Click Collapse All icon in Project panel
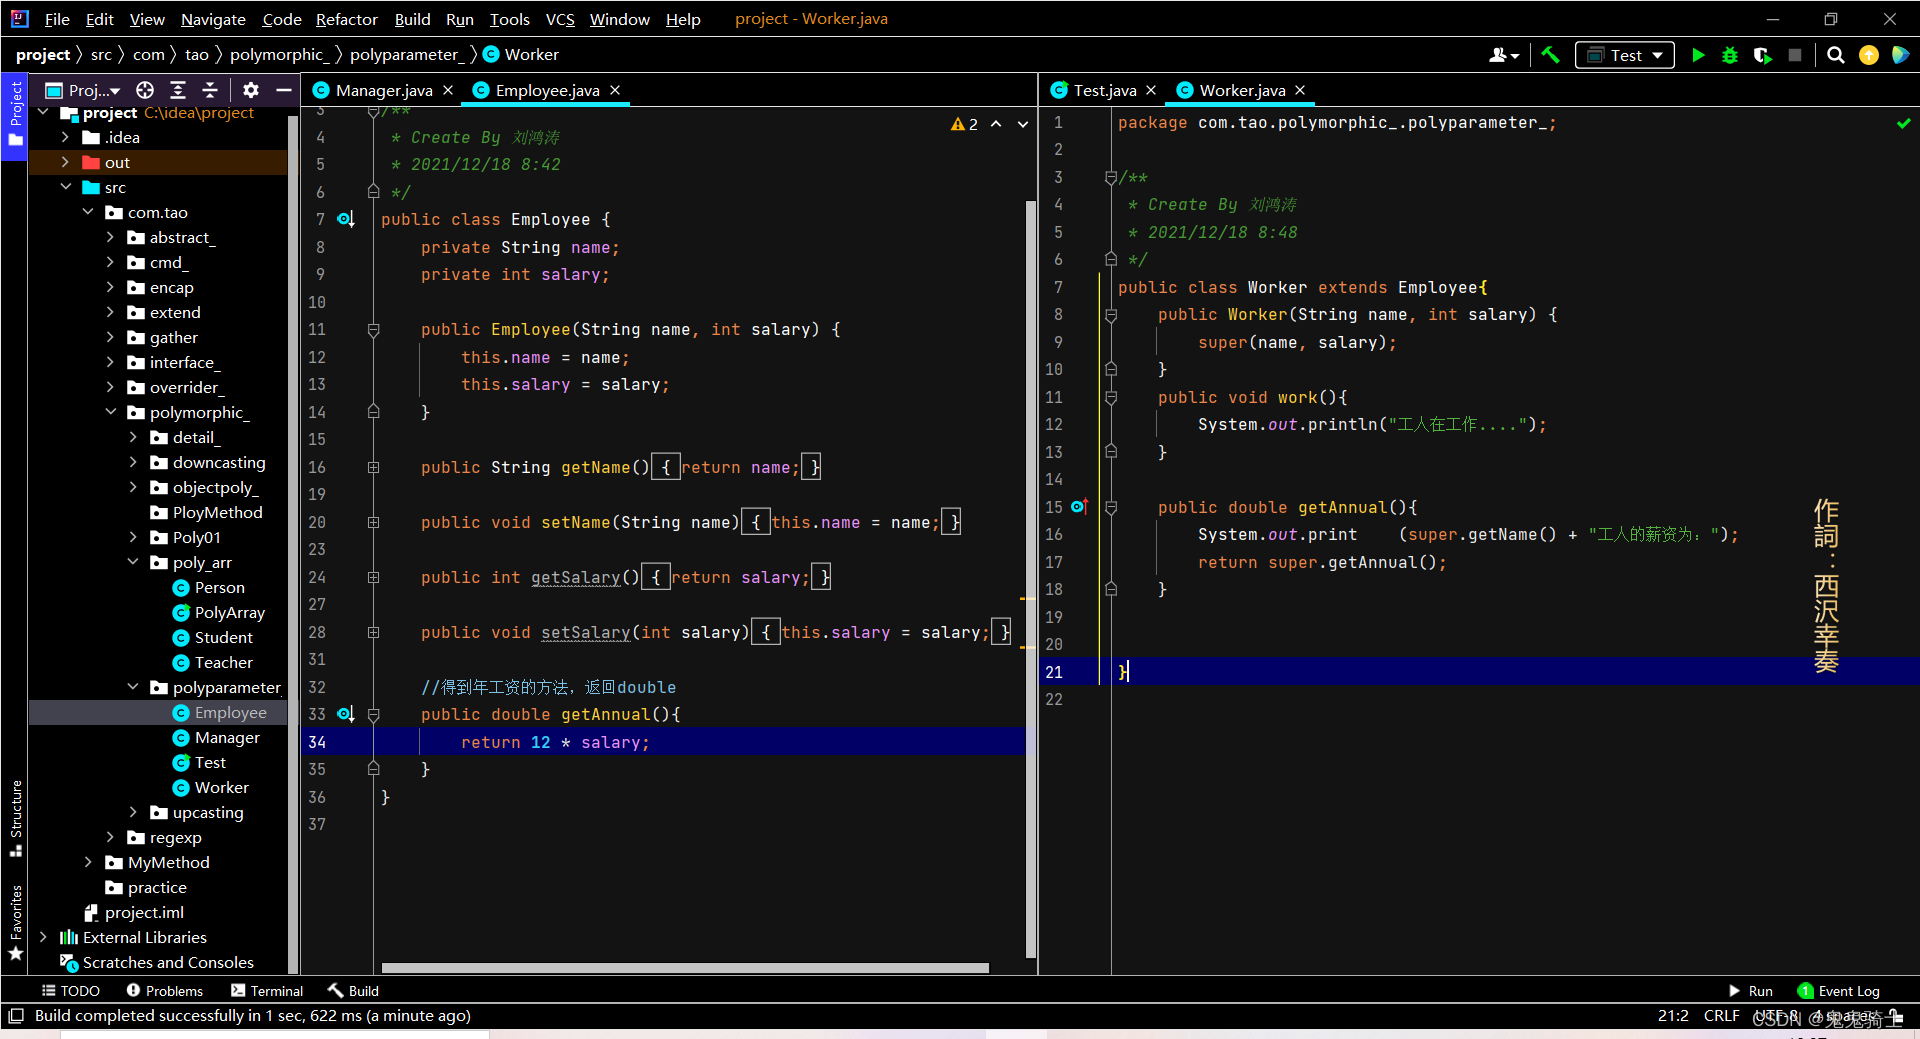Image resolution: width=1920 pixels, height=1039 pixels. coord(210,90)
